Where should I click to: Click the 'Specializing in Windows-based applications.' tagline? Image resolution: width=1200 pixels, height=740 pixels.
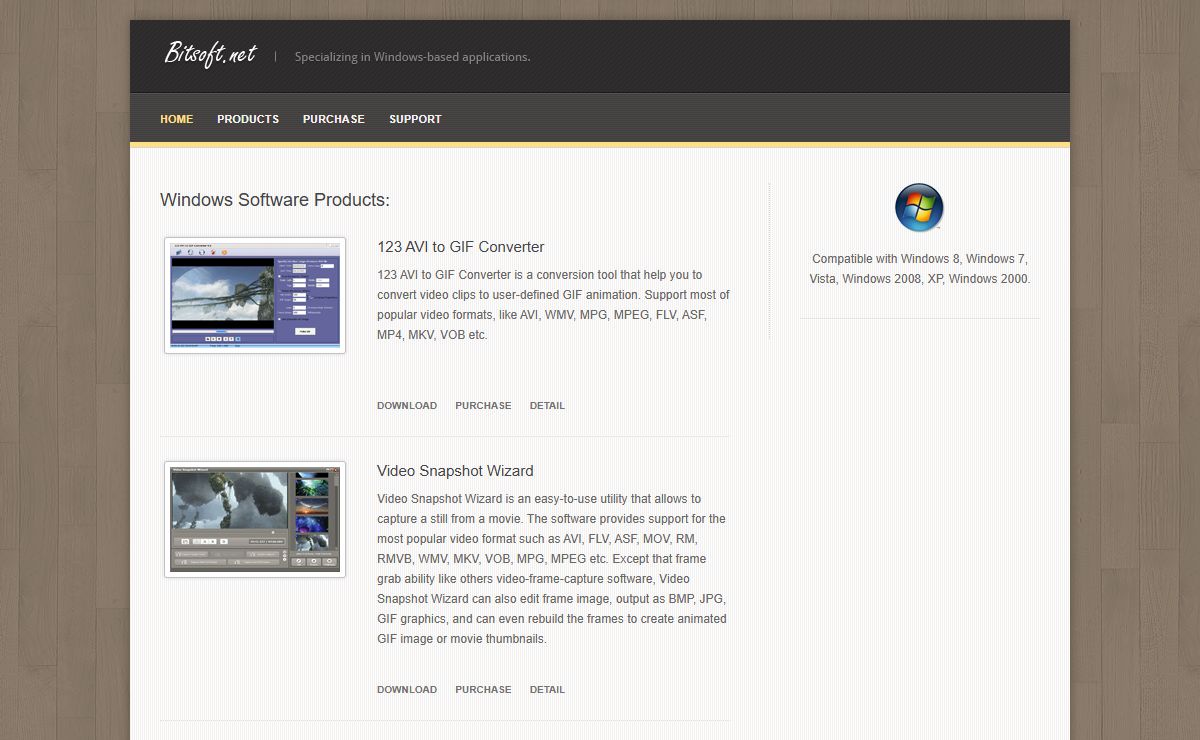412,57
